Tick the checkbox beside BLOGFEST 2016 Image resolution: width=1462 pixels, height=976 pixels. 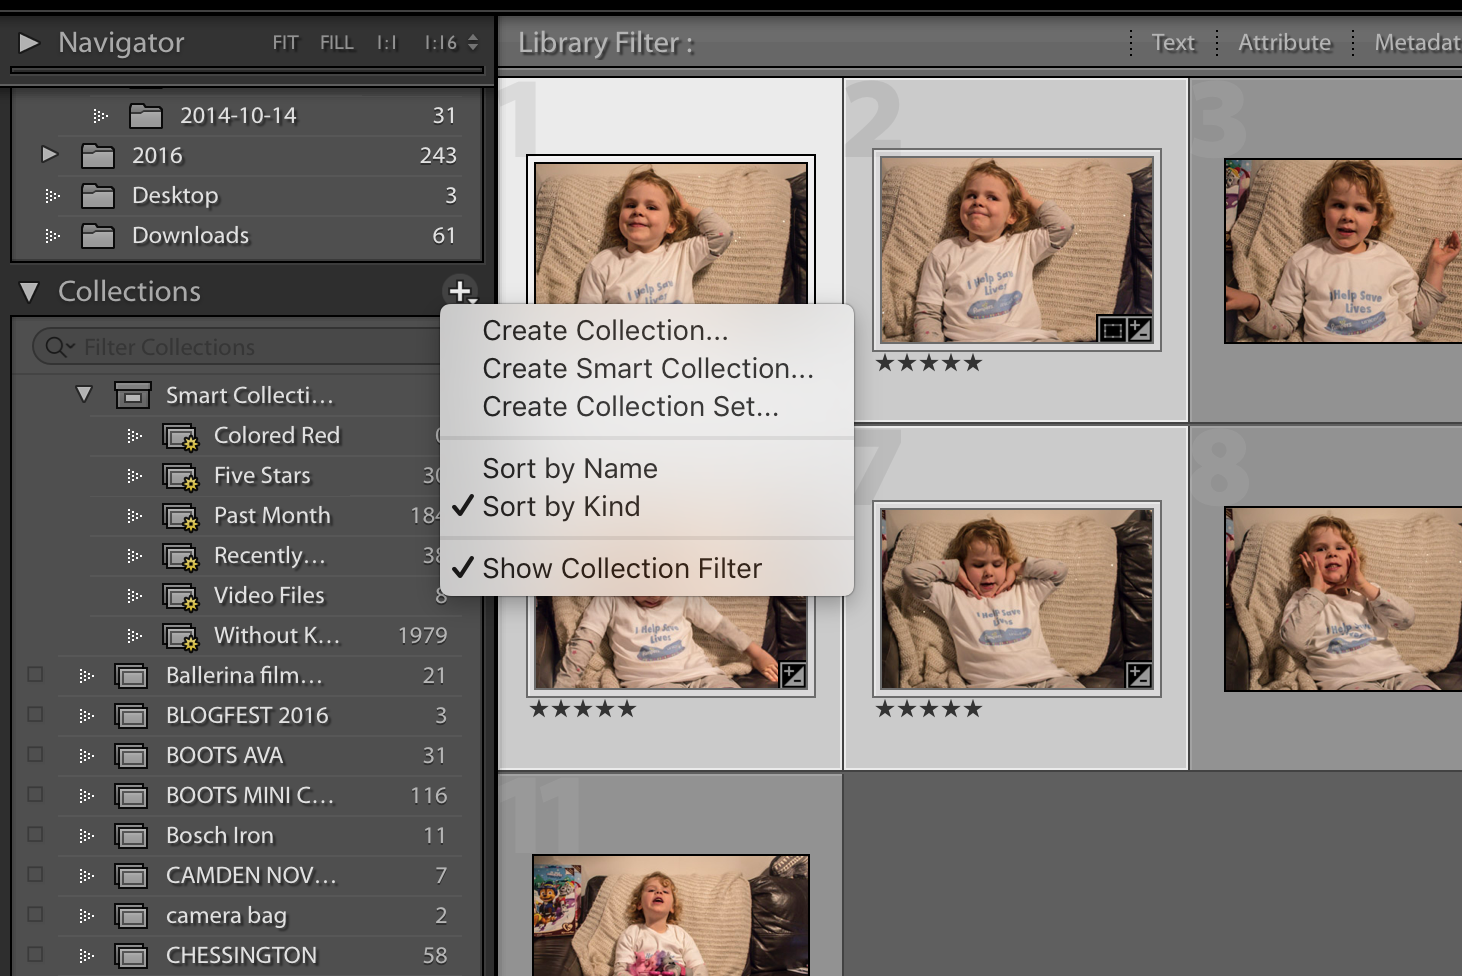click(35, 715)
